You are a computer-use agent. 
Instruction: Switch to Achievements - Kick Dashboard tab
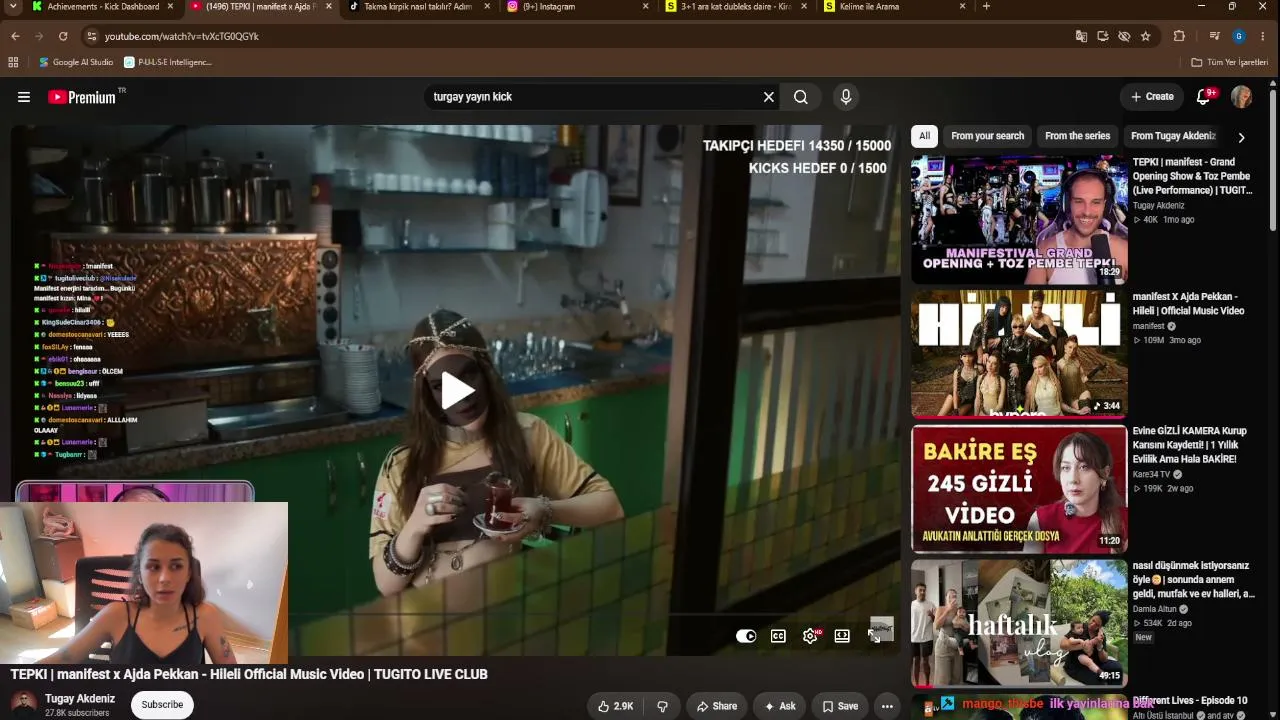103,6
